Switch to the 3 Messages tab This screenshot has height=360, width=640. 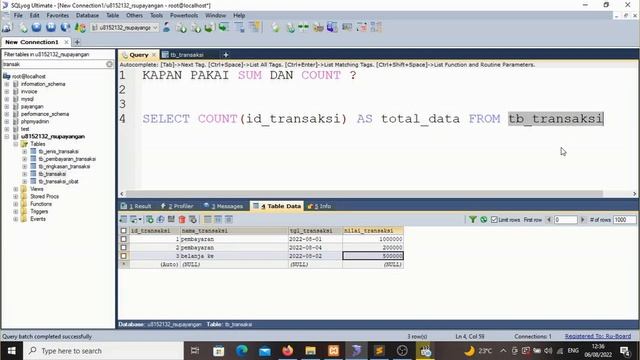click(x=224, y=206)
